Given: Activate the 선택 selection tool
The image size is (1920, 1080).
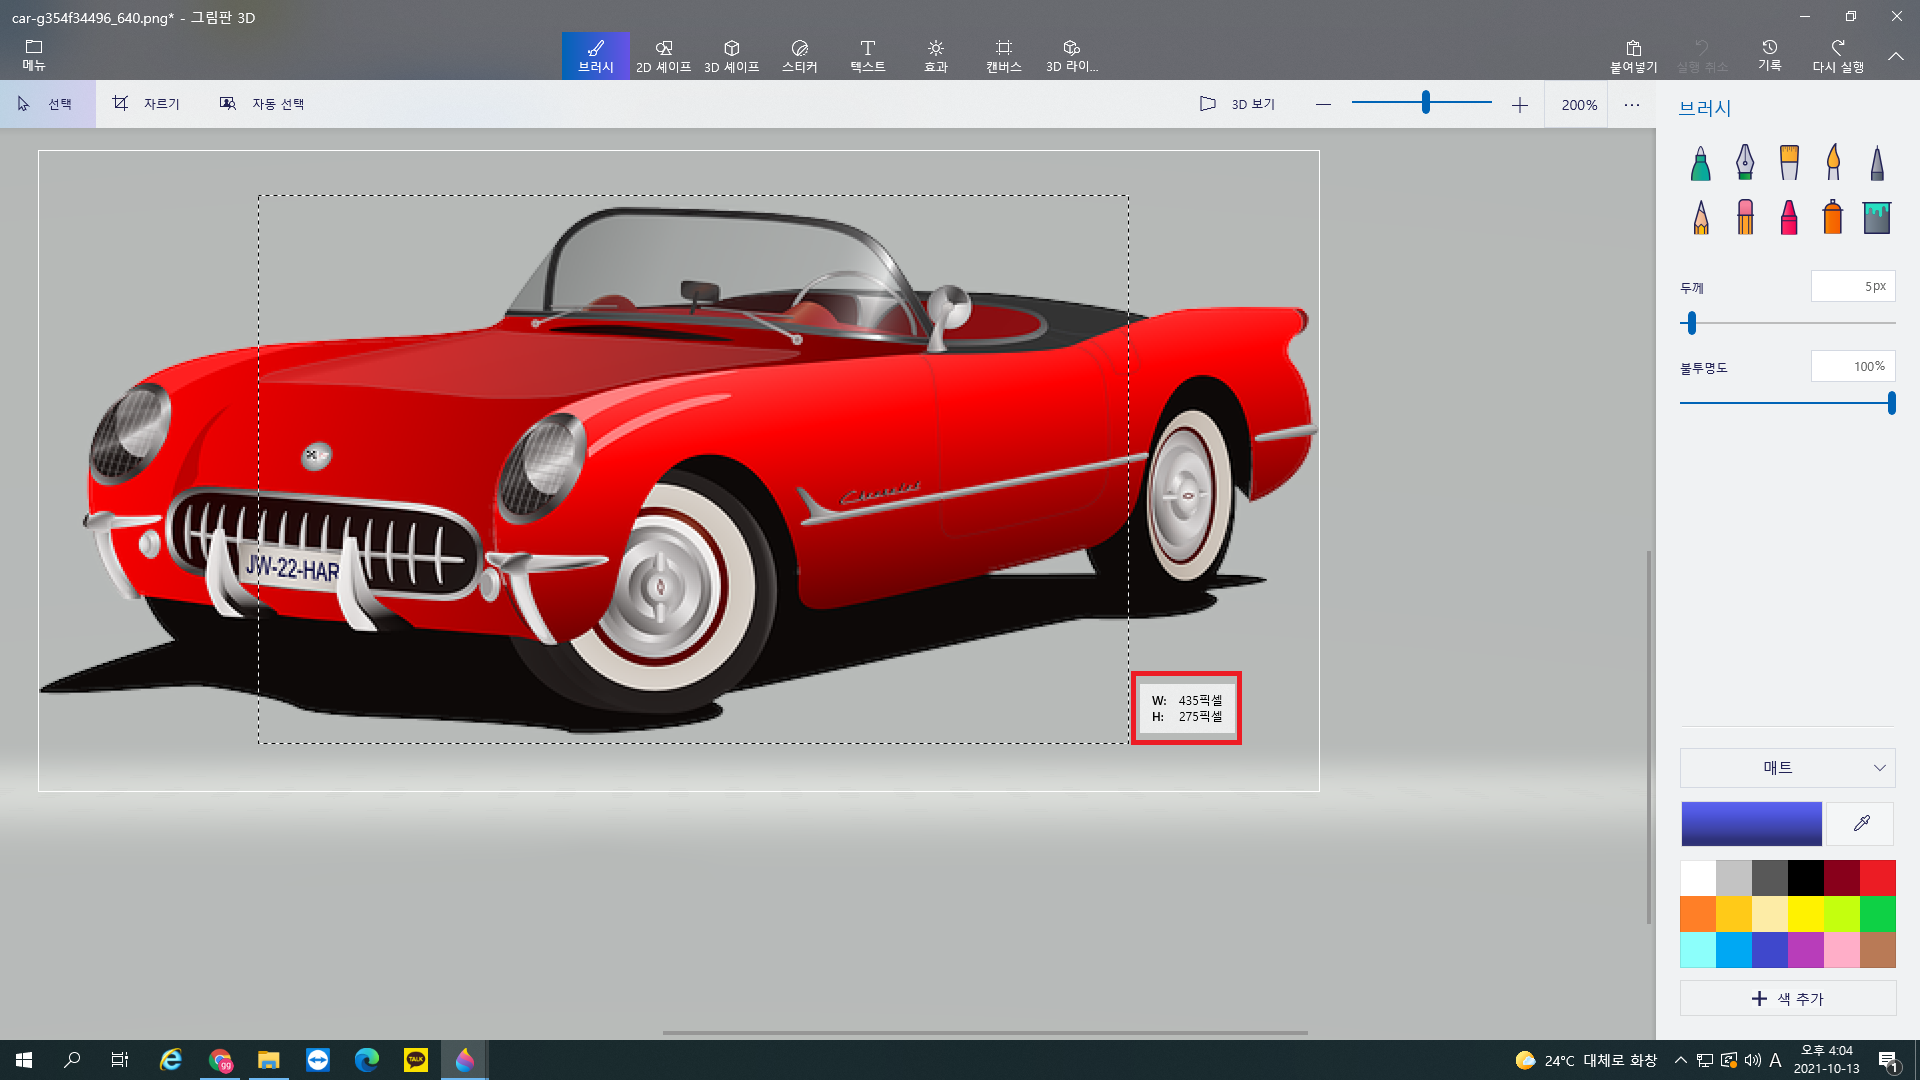Looking at the screenshot, I should coord(47,104).
